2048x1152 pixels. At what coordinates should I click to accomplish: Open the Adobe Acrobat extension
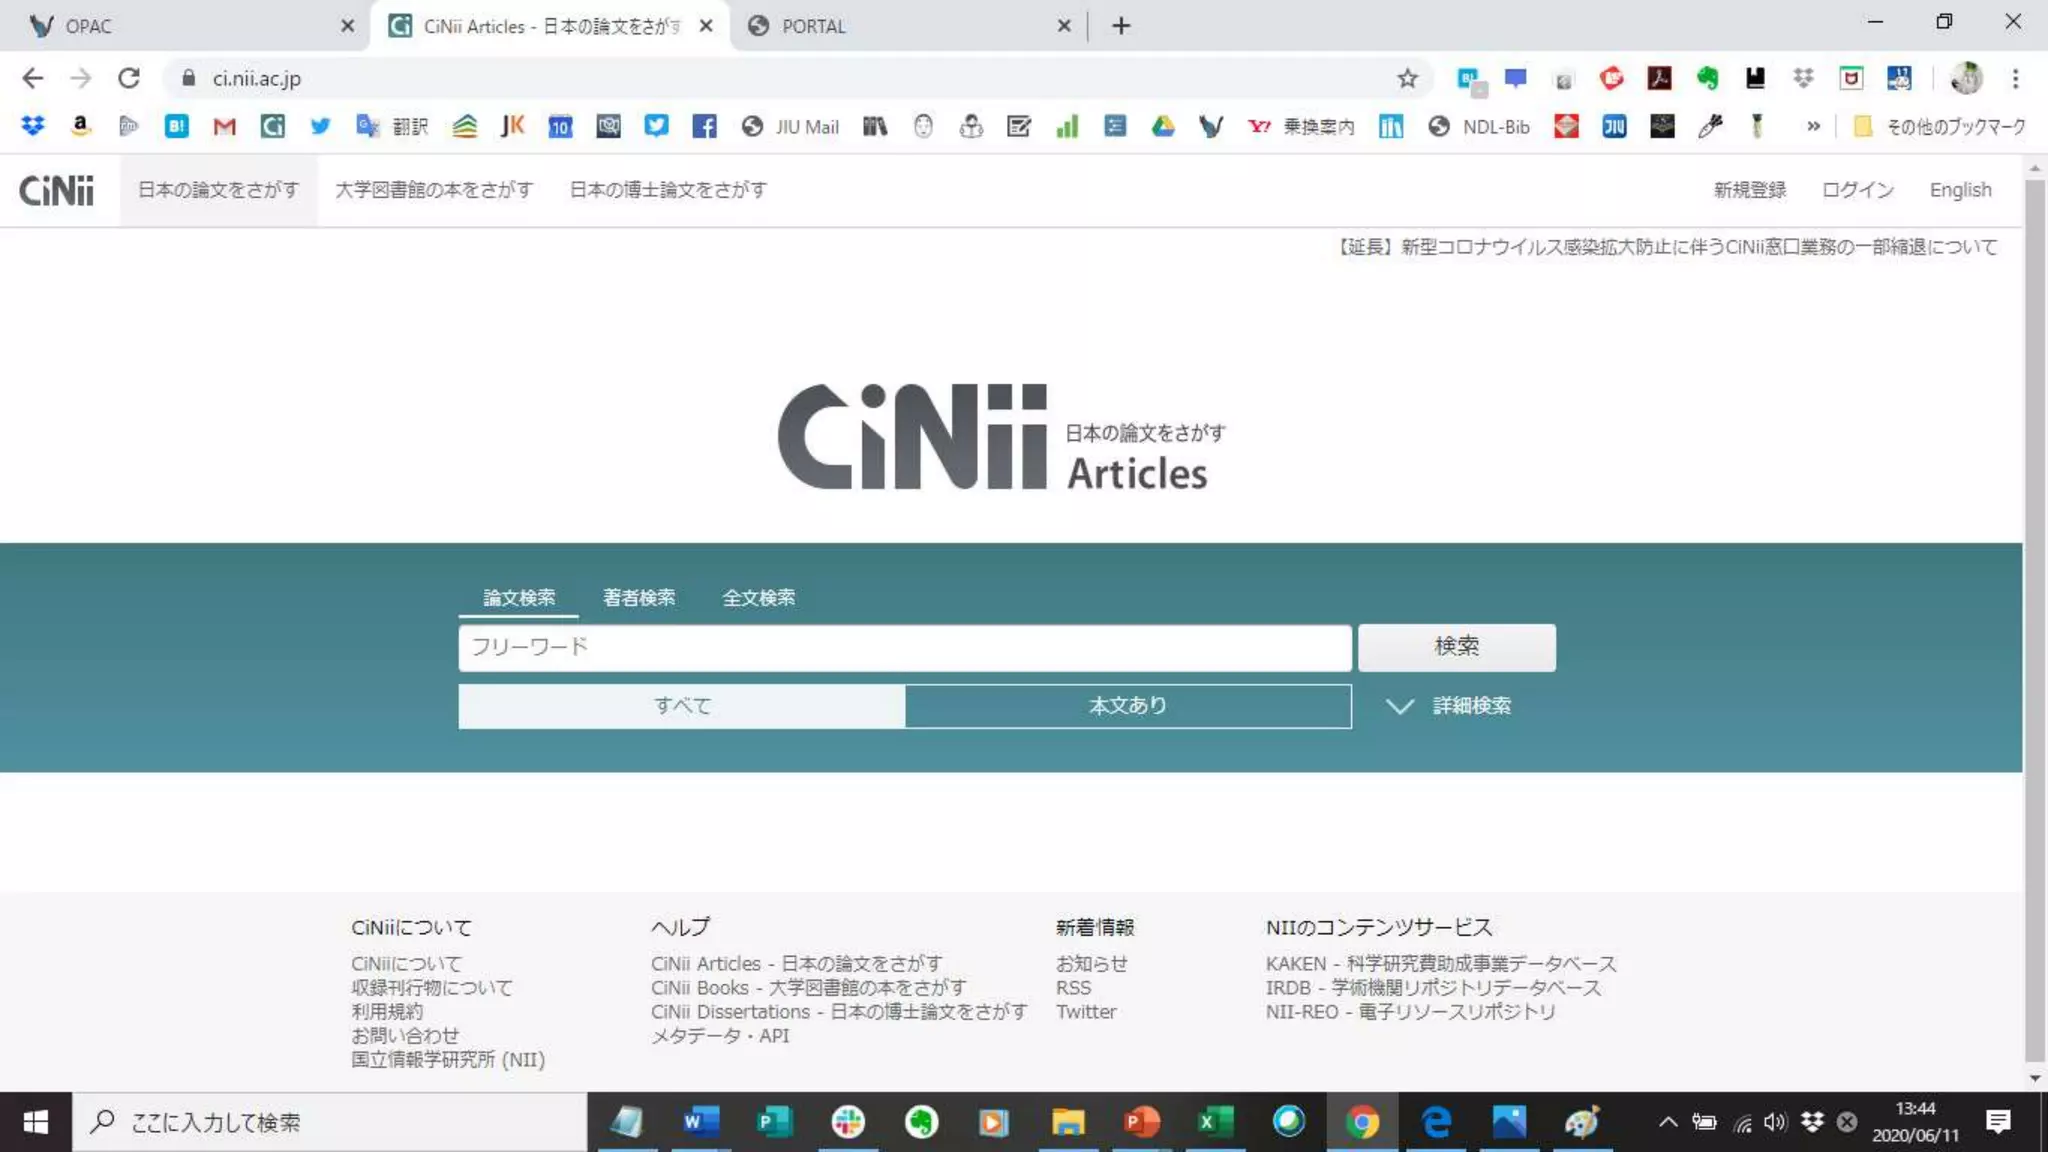click(1659, 78)
